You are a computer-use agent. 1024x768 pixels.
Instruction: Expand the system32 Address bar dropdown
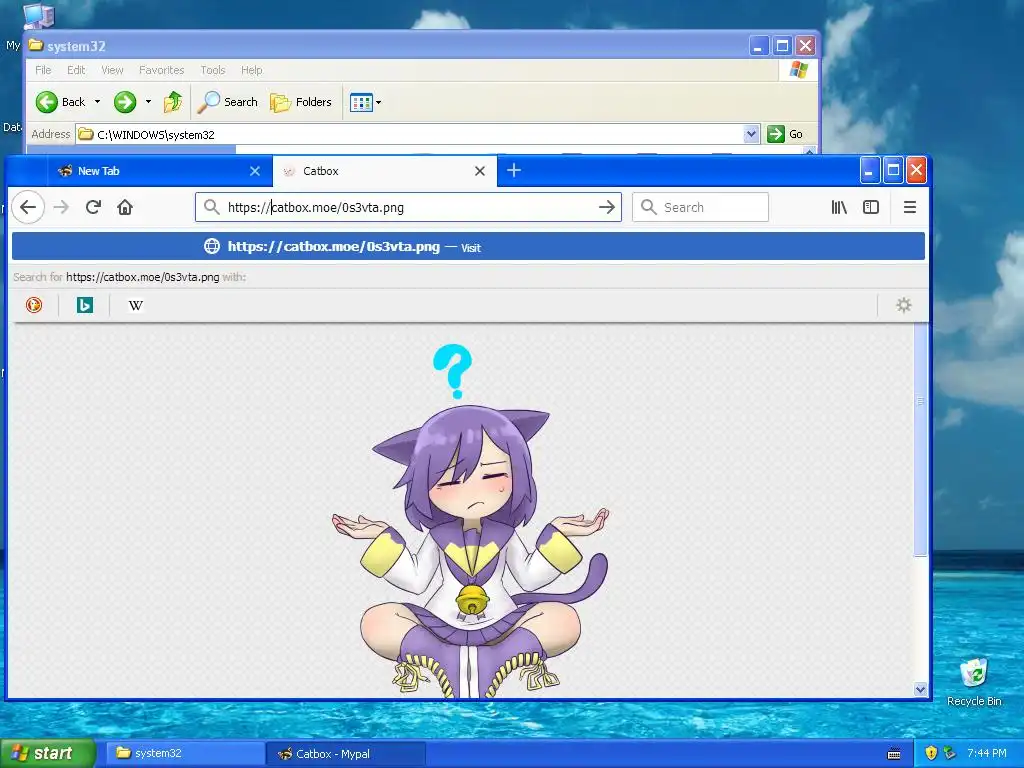click(x=751, y=135)
